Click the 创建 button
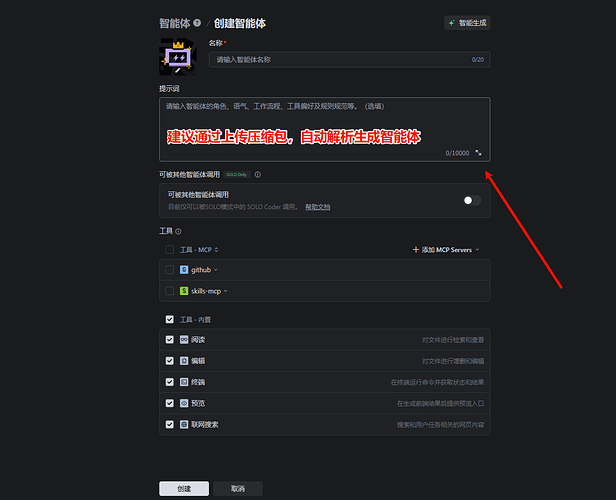The image size is (616, 500). (184, 489)
